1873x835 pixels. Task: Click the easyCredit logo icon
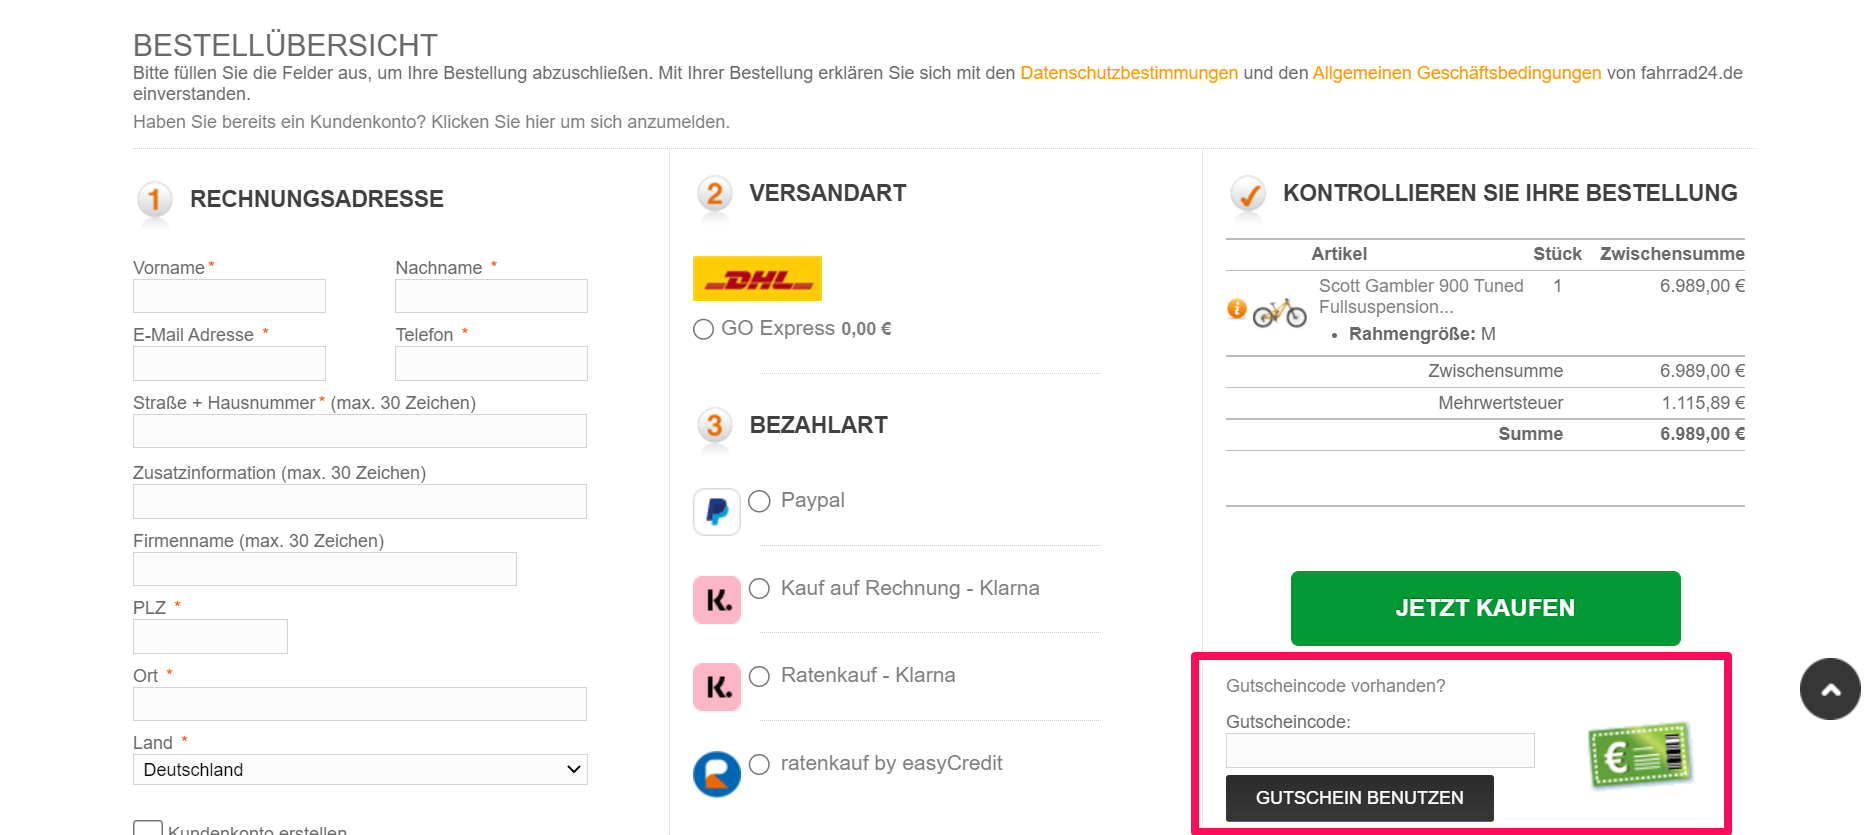pyautogui.click(x=717, y=774)
